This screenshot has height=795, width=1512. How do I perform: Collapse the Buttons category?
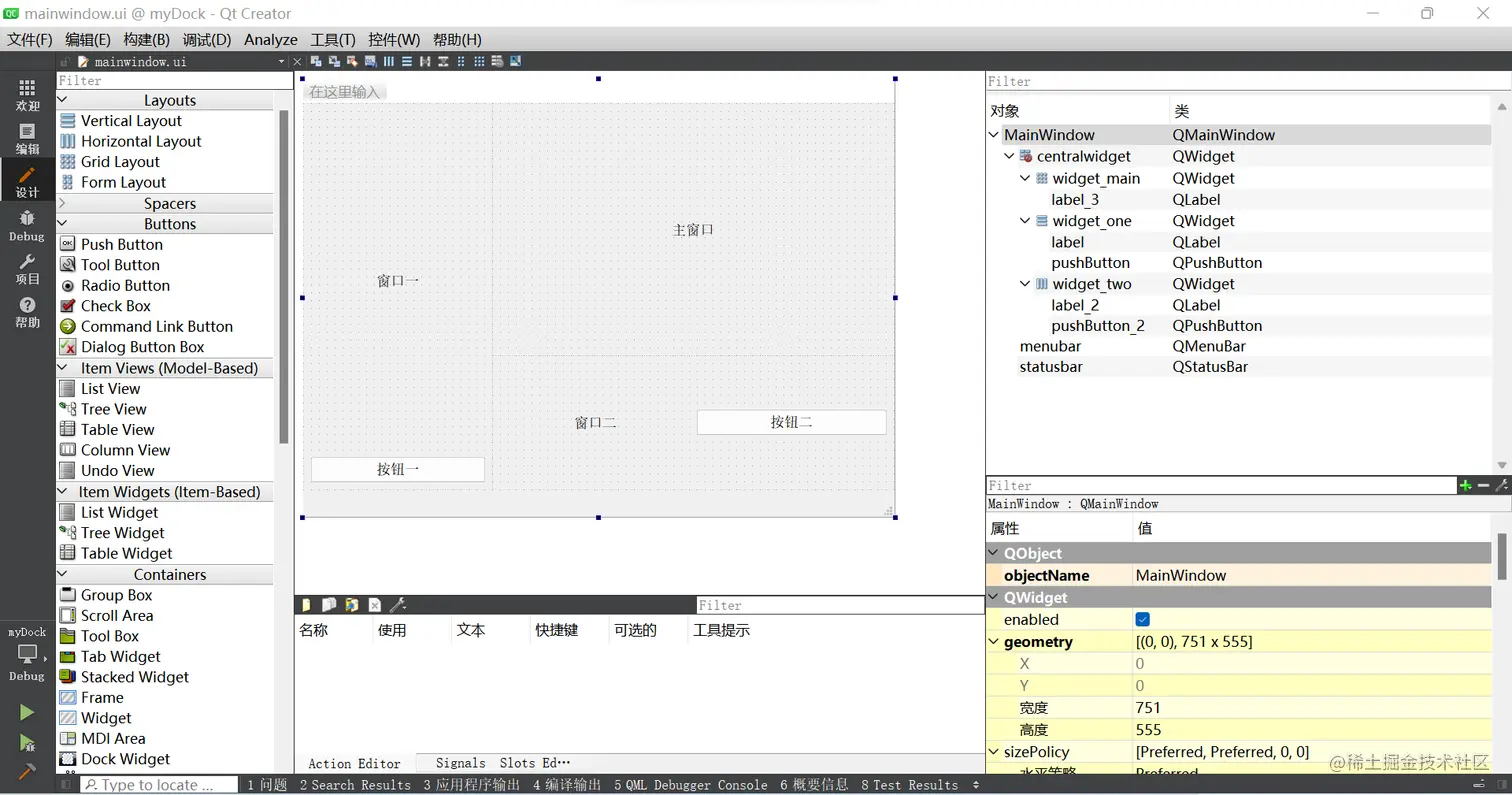63,224
